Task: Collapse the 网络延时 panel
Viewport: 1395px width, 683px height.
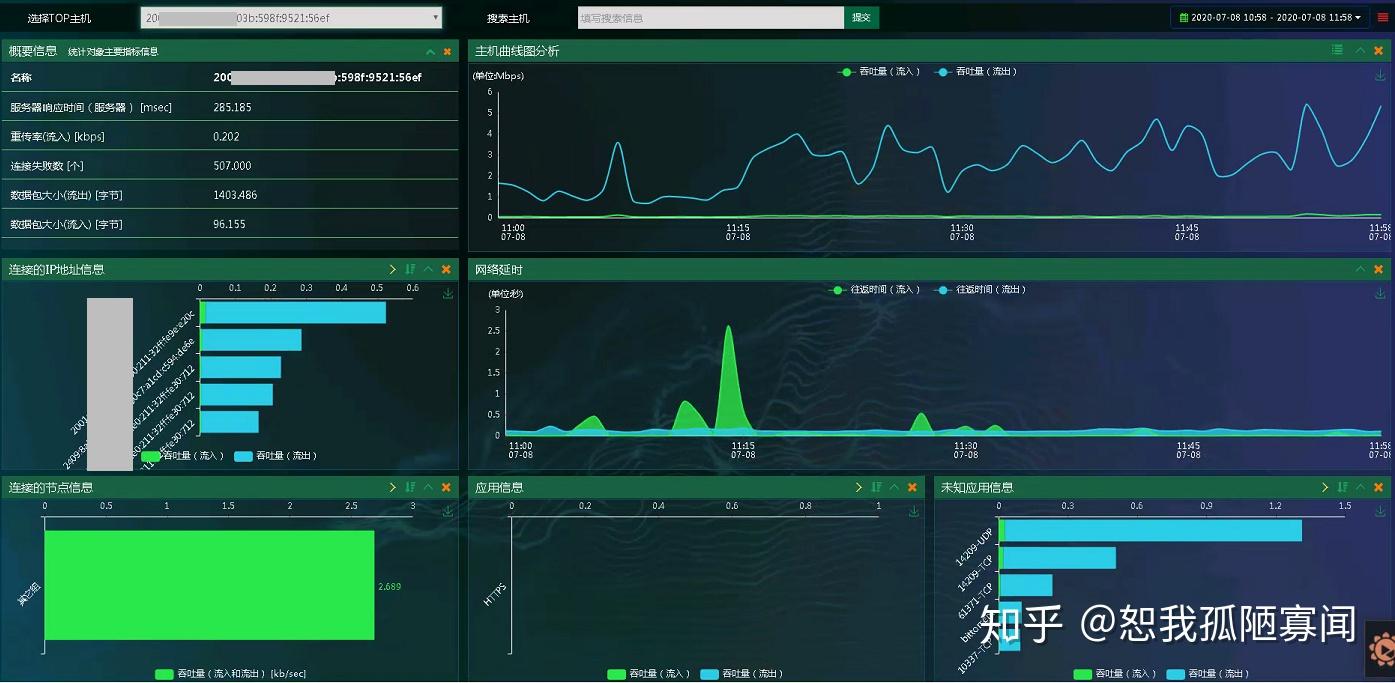Action: coord(1360,269)
